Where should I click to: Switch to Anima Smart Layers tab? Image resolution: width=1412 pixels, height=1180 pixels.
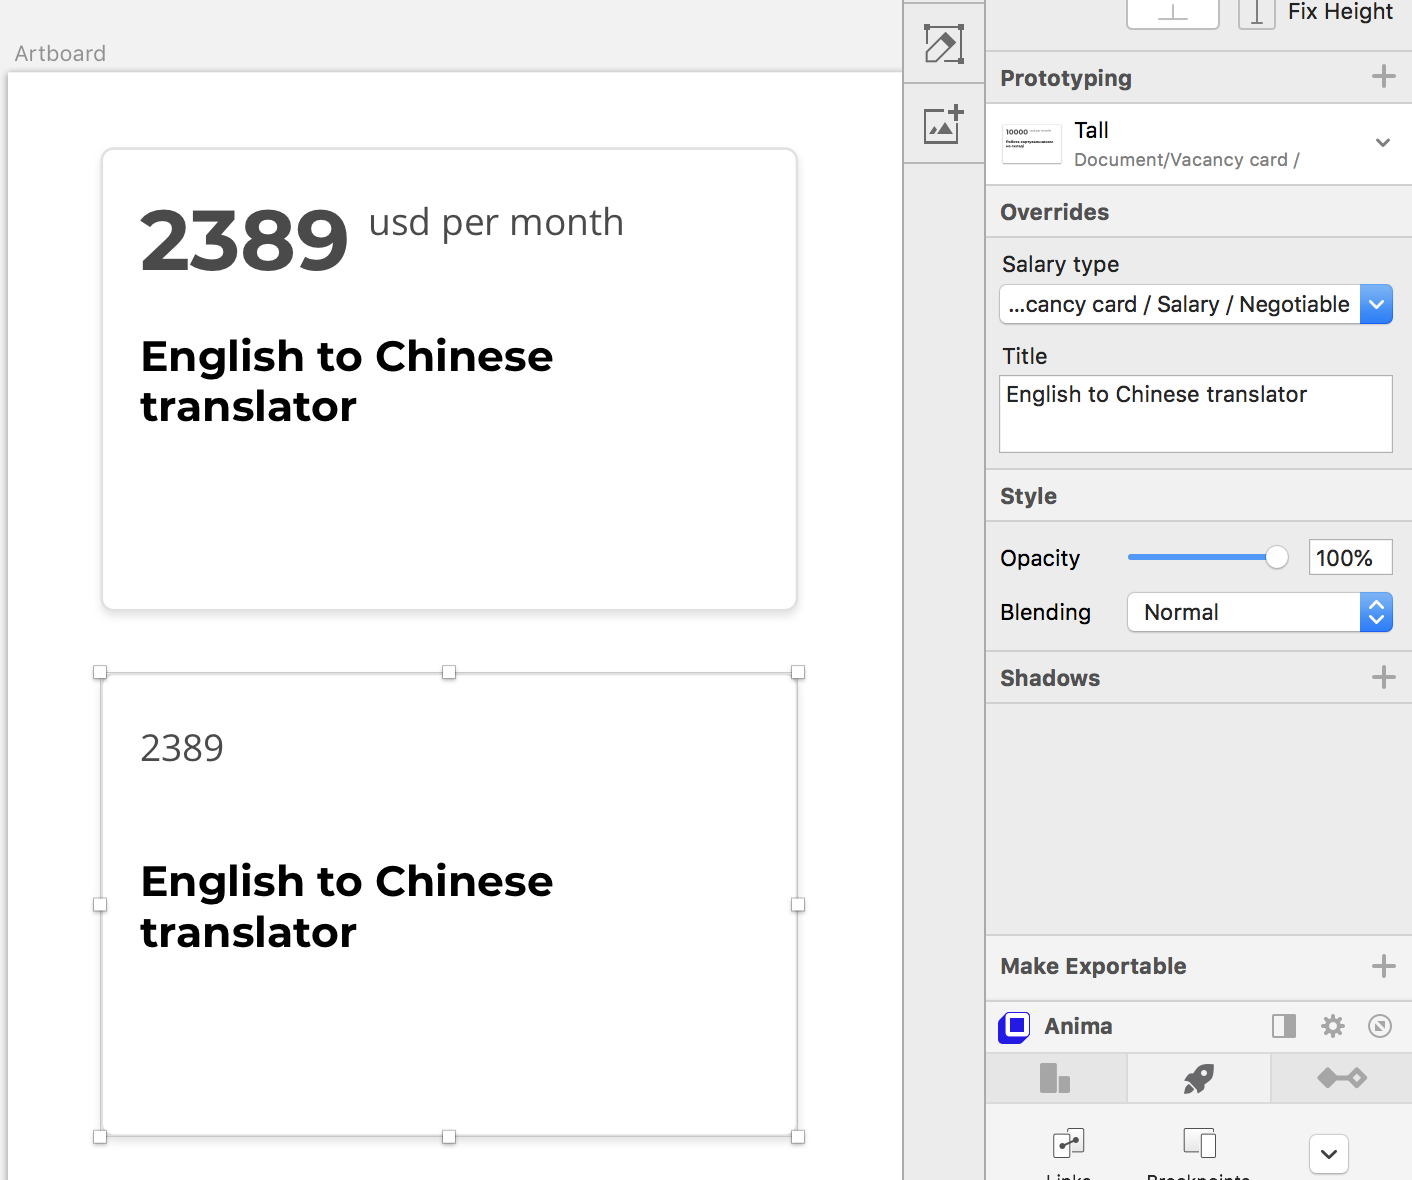(1341, 1078)
